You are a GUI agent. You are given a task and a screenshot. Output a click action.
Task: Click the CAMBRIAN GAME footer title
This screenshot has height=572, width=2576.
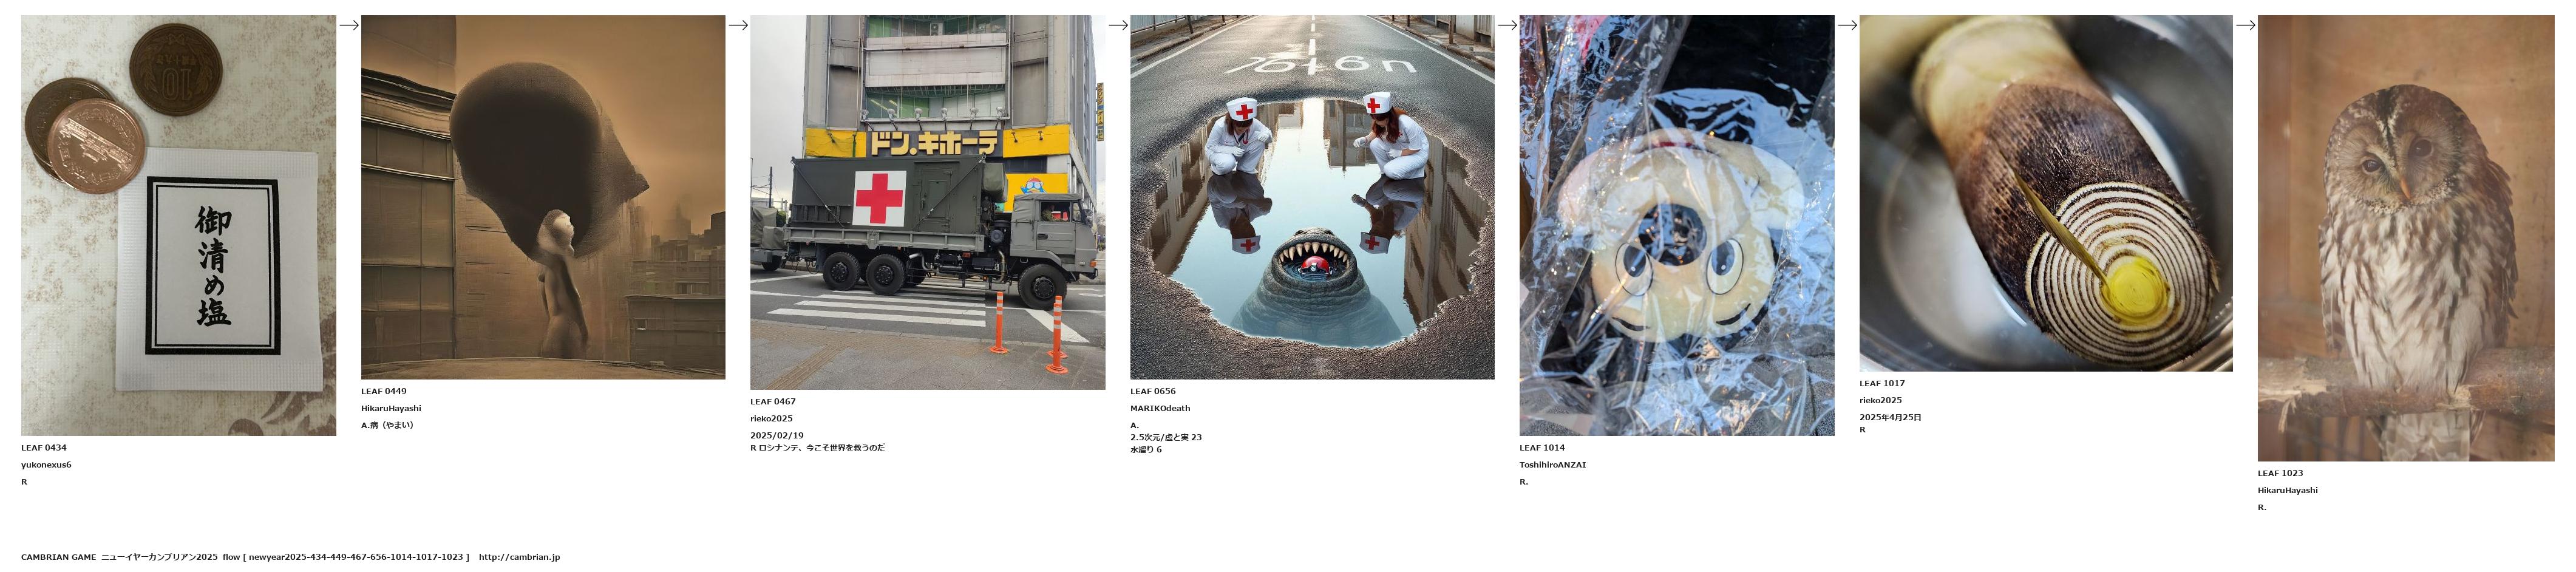coord(58,557)
